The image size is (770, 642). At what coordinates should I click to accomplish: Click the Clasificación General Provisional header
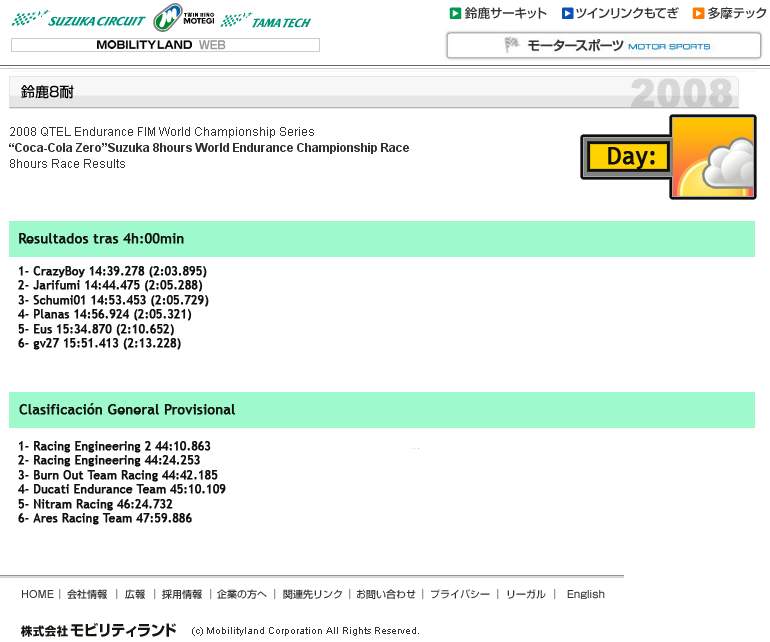[382, 410]
